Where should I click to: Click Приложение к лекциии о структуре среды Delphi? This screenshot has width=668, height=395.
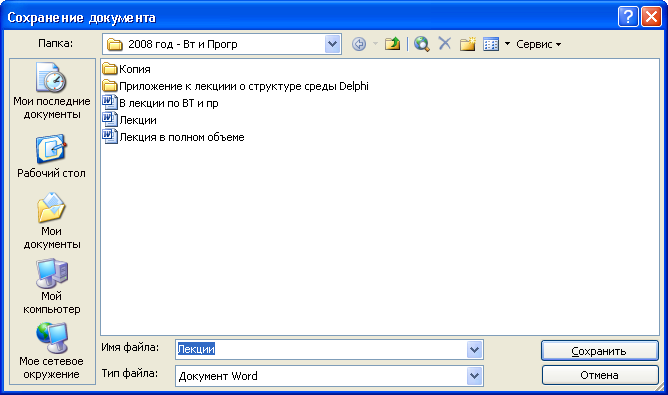coord(244,86)
